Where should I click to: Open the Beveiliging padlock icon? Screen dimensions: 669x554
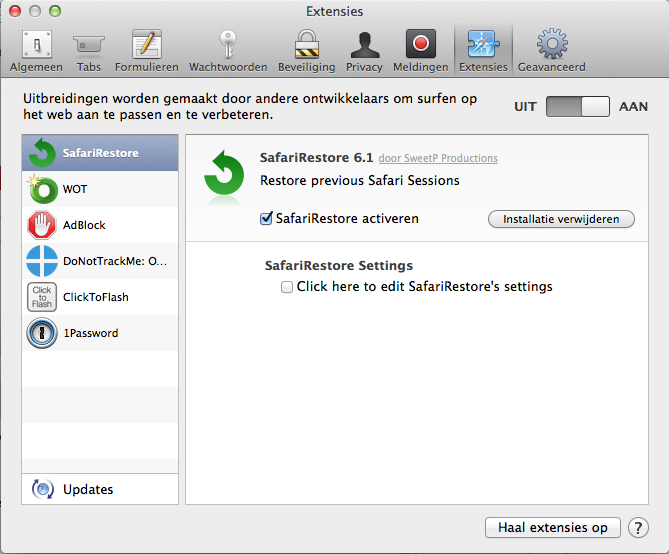[x=307, y=44]
